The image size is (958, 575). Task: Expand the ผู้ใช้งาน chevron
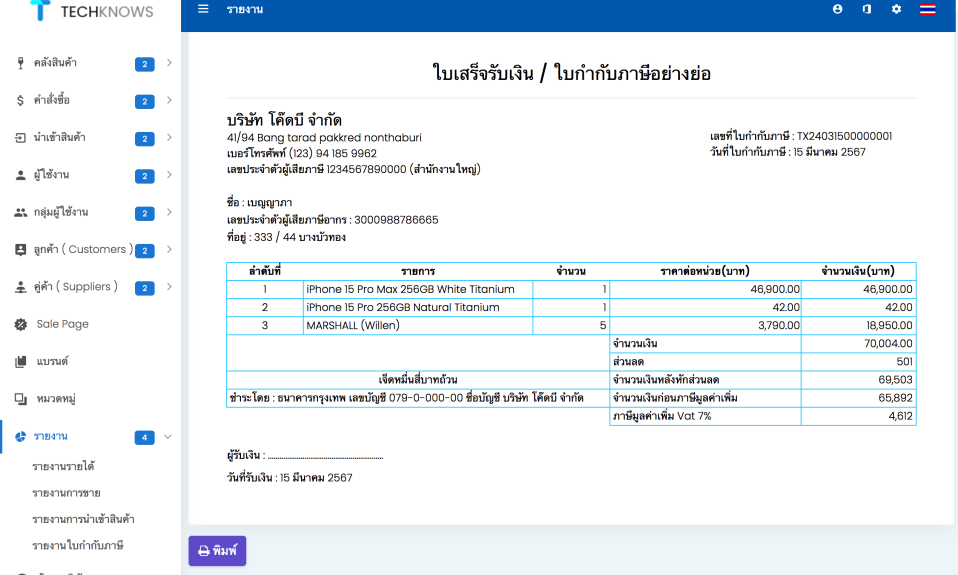tap(169, 174)
